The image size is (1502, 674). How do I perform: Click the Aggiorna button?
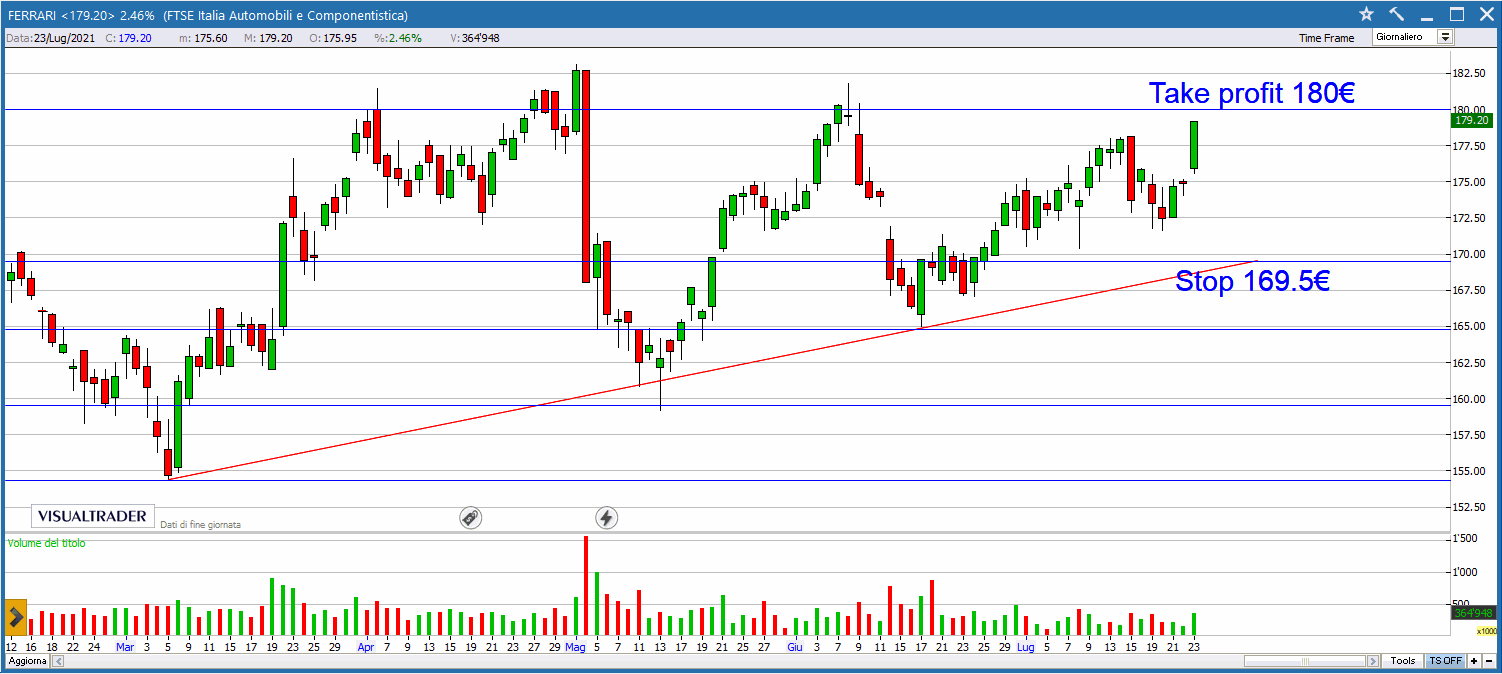(x=27, y=661)
